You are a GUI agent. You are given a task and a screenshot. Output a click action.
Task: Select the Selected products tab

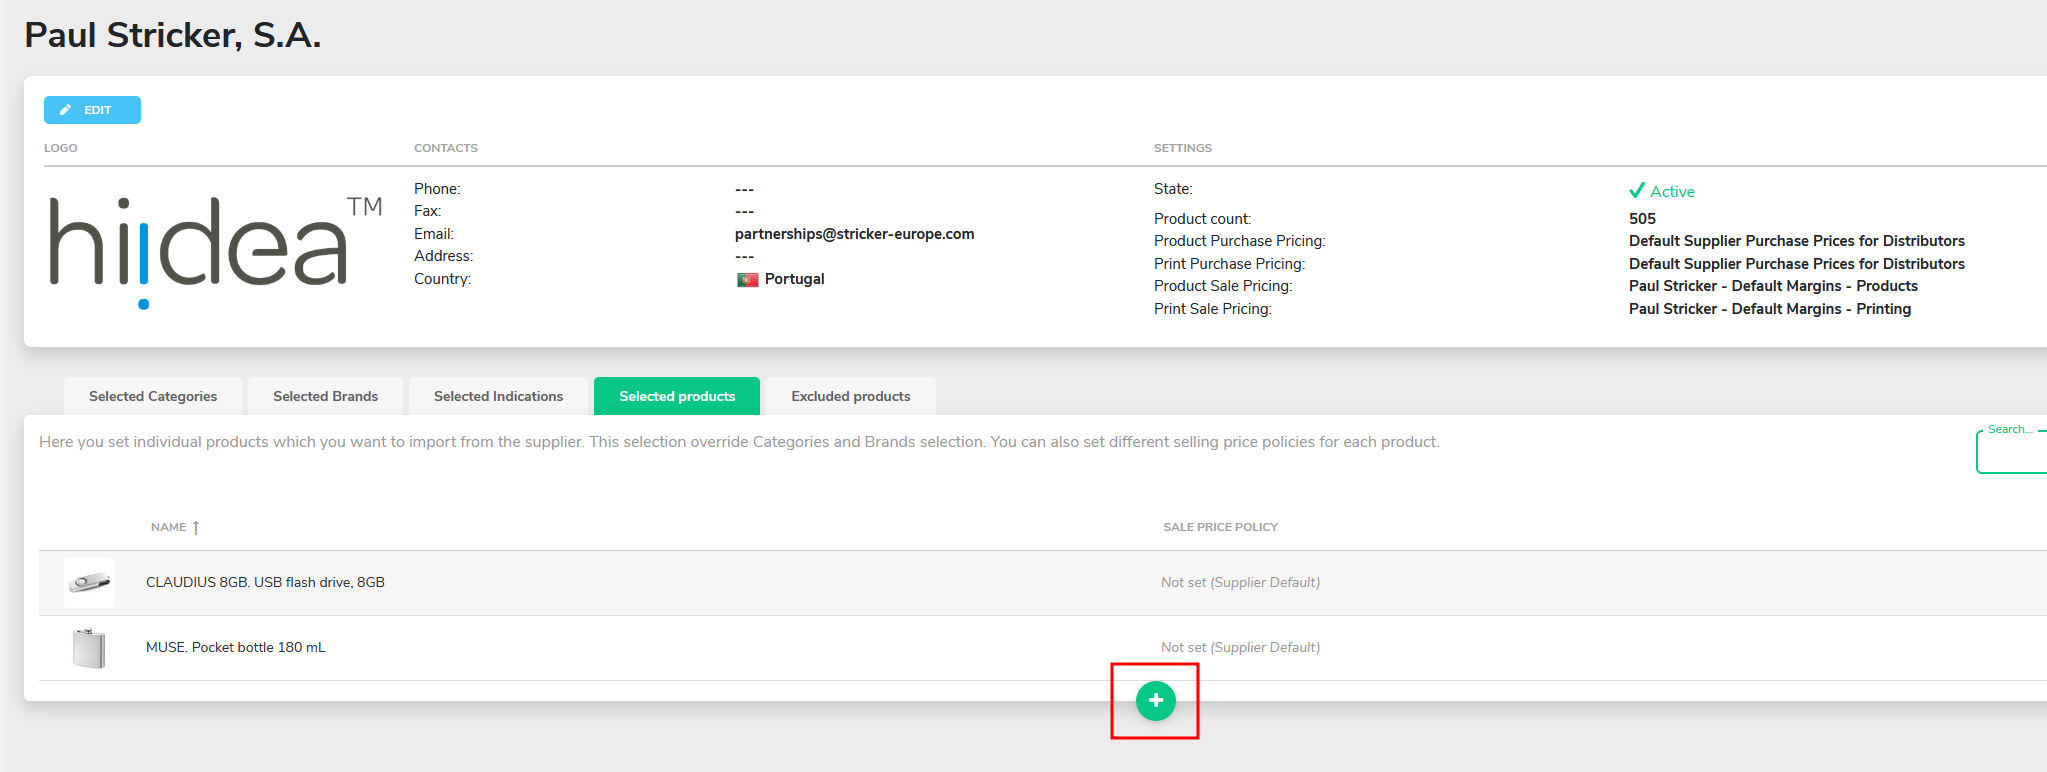tap(677, 396)
